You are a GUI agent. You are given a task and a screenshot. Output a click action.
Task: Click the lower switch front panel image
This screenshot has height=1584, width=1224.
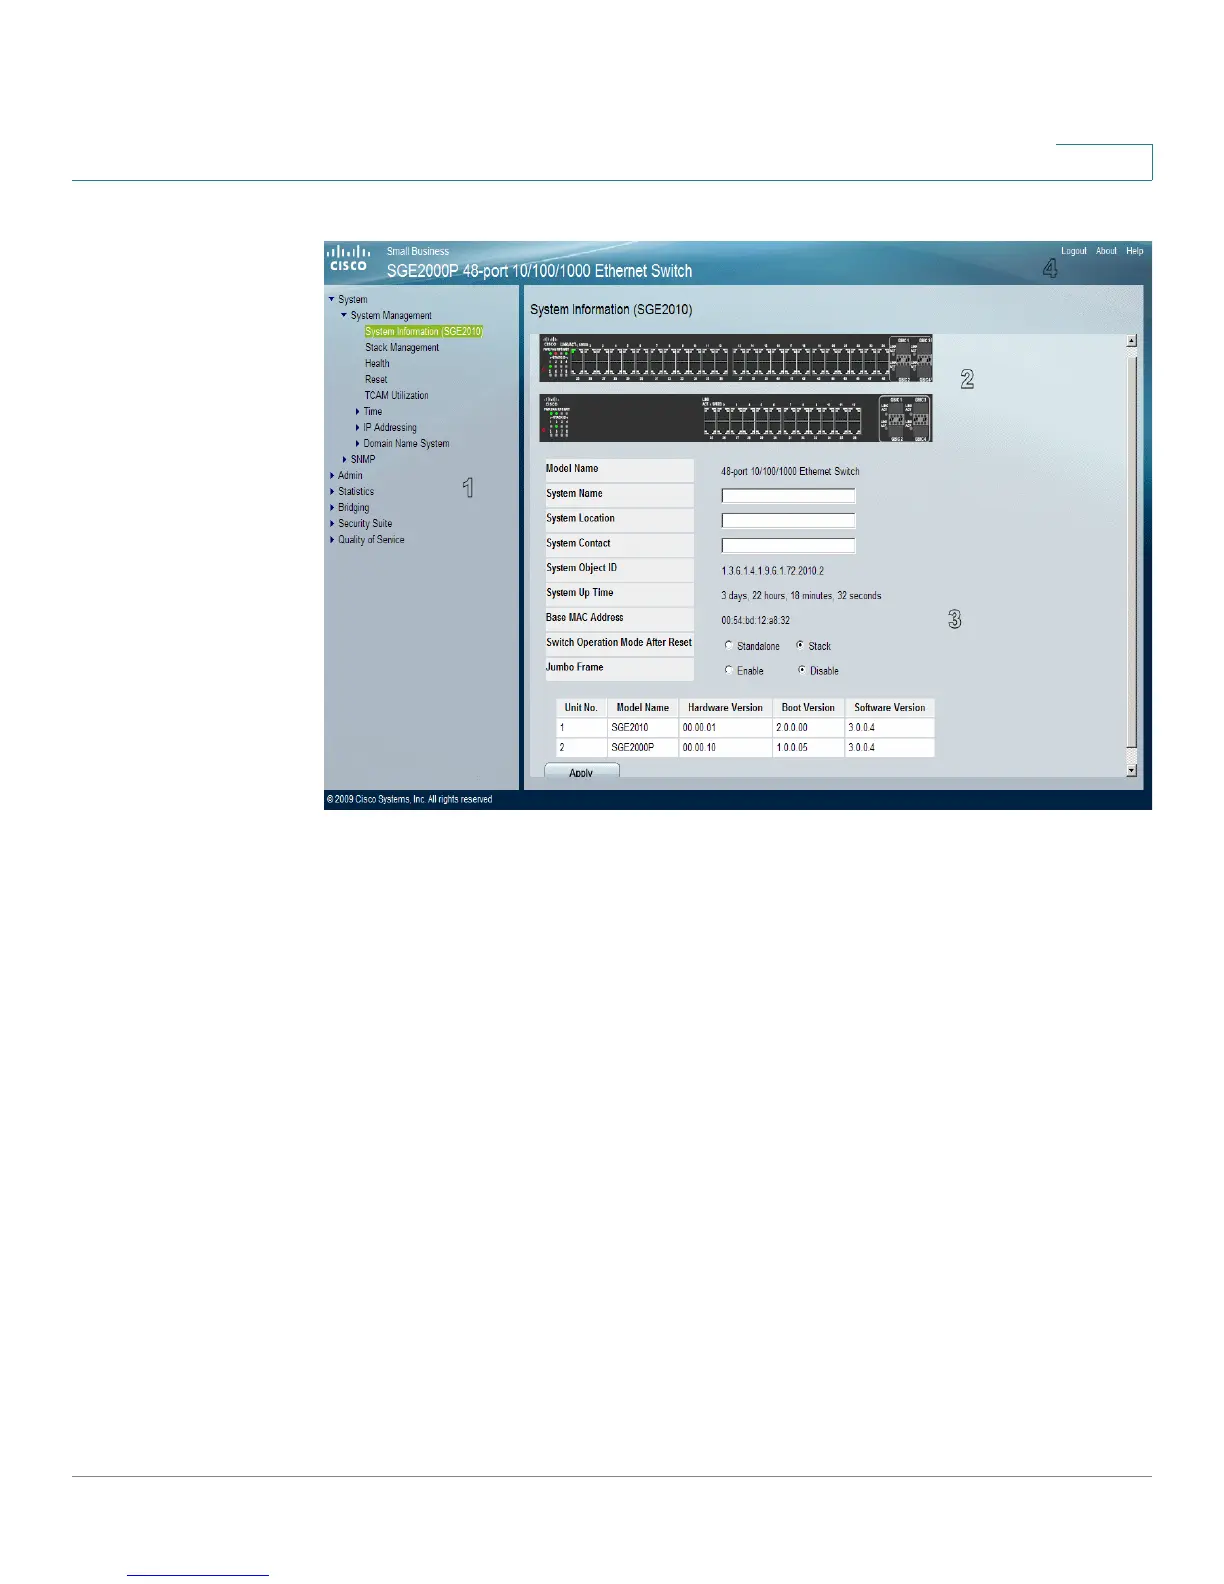coord(735,418)
